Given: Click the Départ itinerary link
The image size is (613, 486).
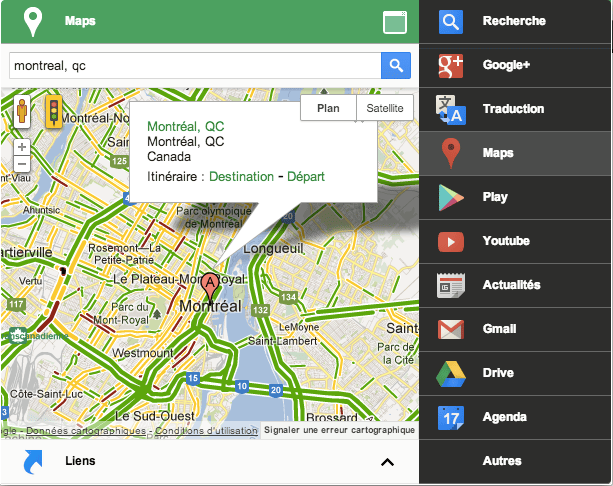Looking at the screenshot, I should (x=306, y=177).
